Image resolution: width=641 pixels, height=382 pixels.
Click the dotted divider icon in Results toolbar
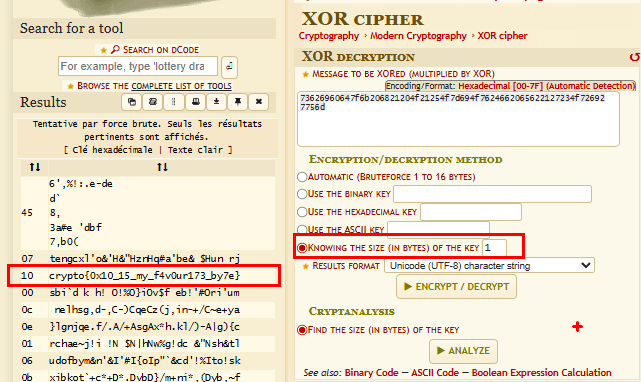tap(174, 102)
